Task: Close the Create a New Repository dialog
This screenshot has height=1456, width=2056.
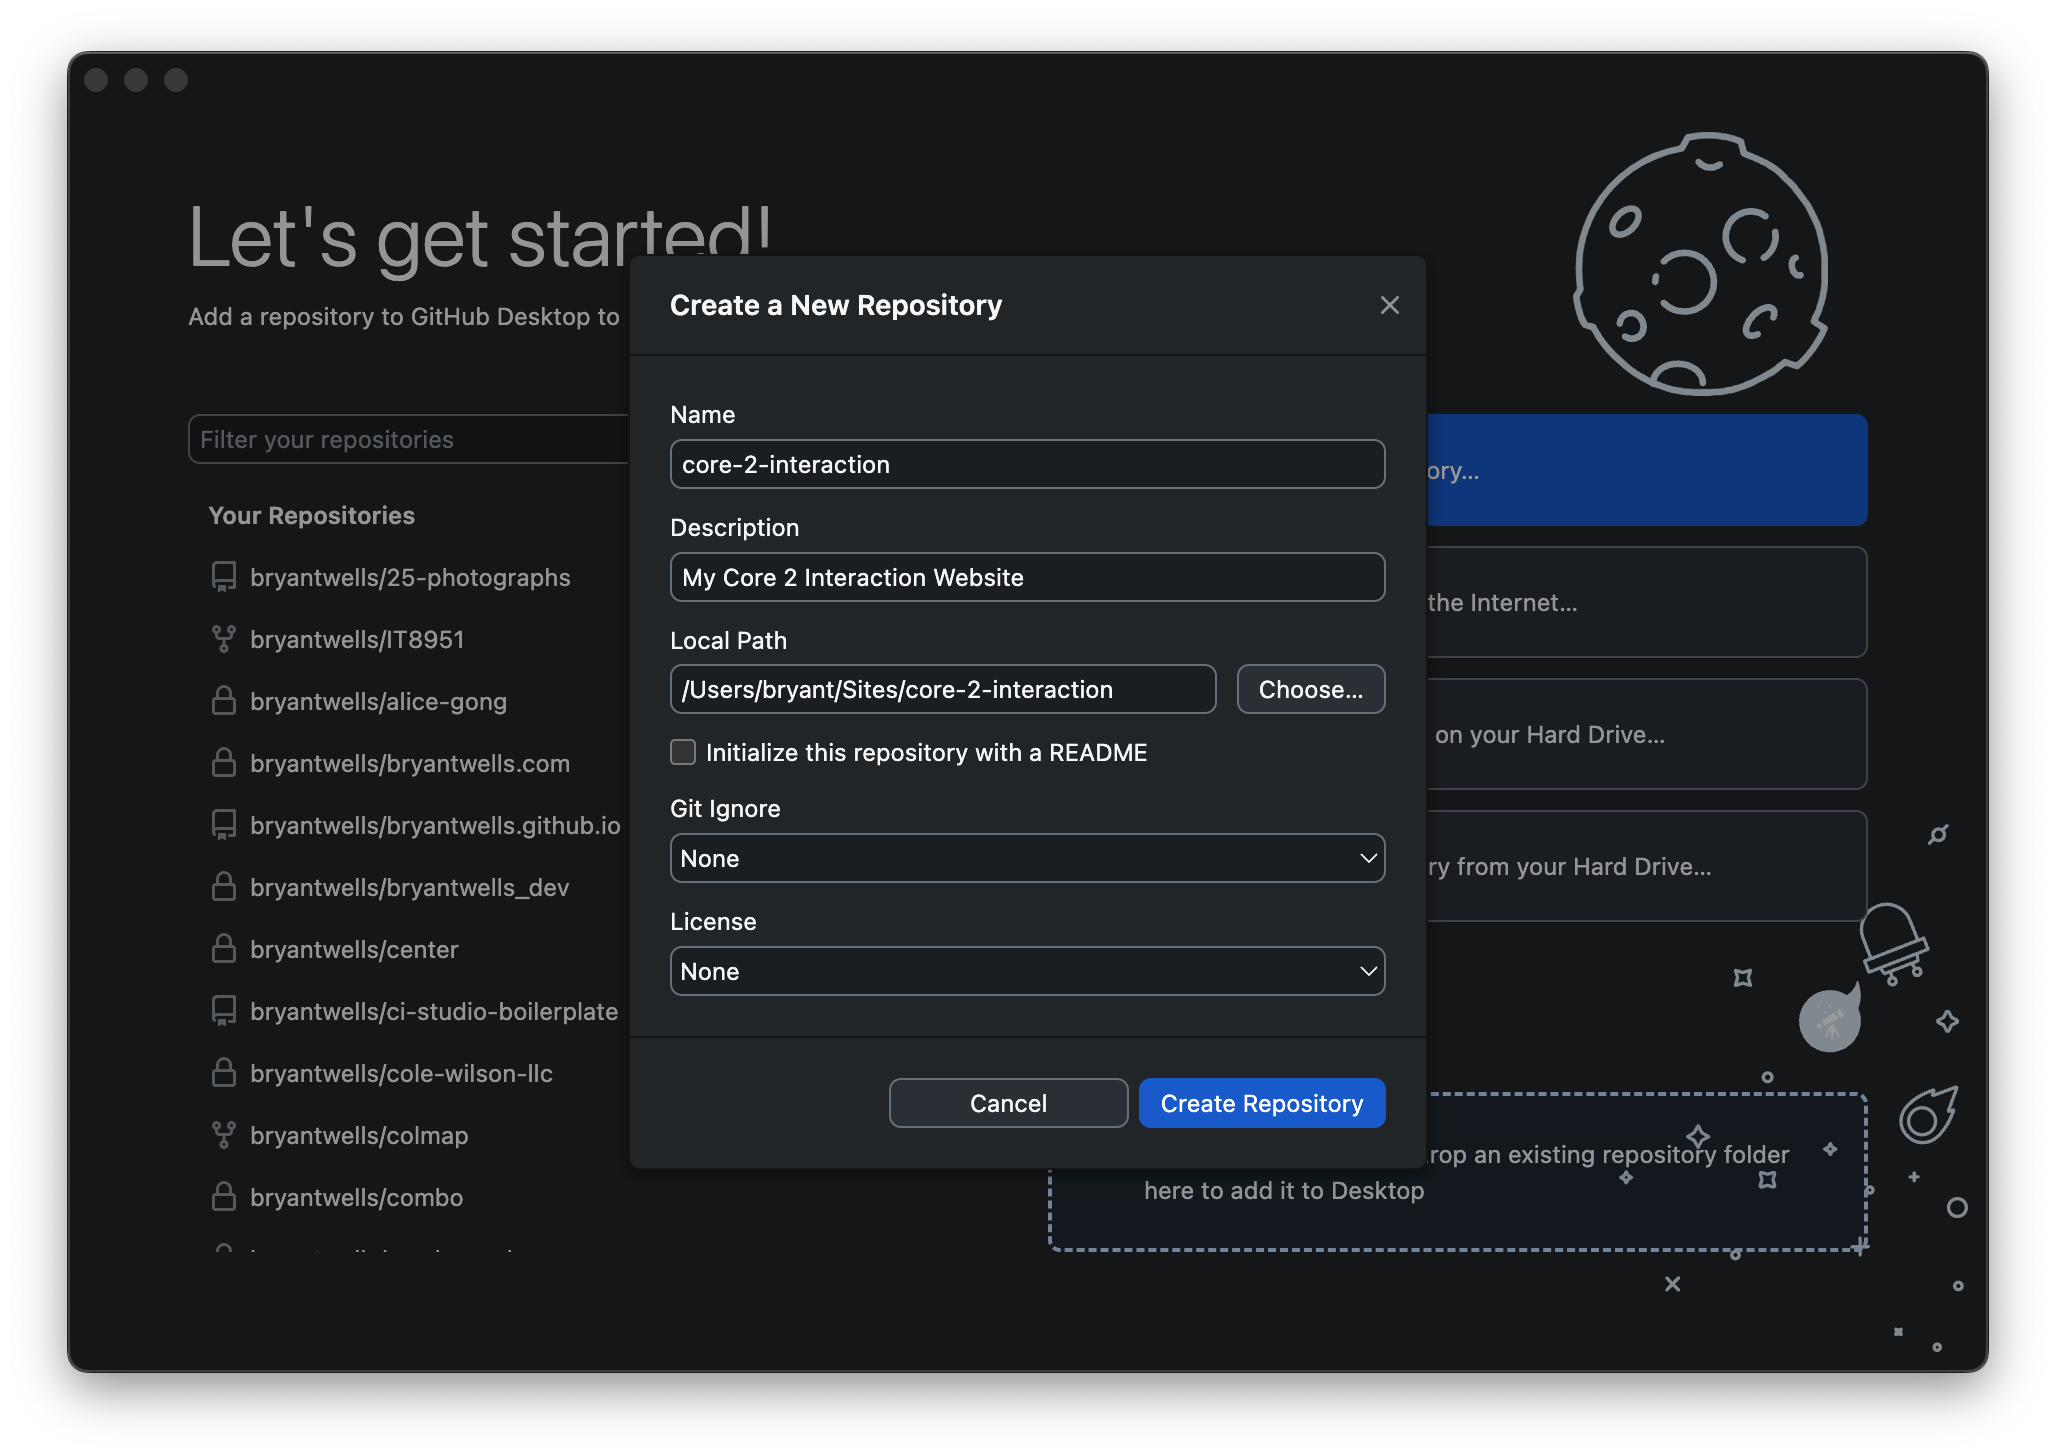Action: (1389, 305)
